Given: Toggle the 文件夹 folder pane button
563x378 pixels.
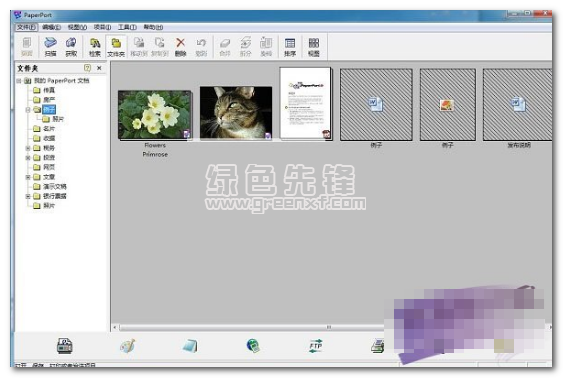Looking at the screenshot, I should (x=116, y=47).
